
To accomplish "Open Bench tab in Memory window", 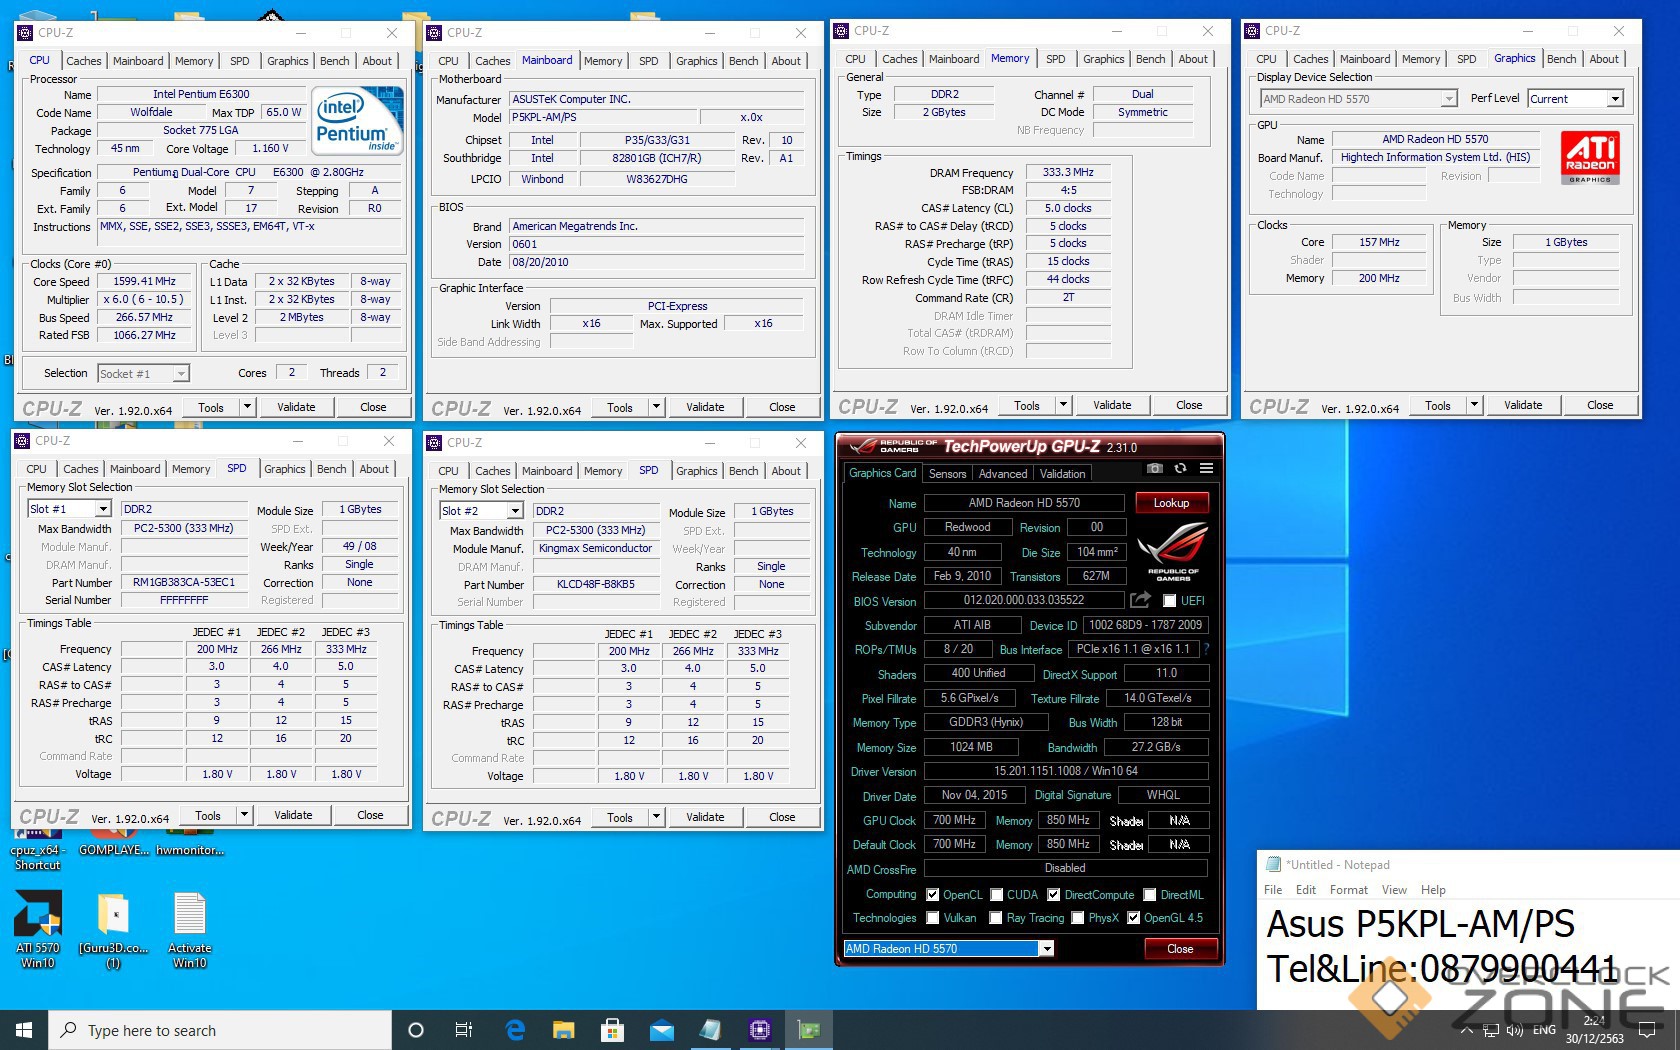I will [x=1150, y=59].
